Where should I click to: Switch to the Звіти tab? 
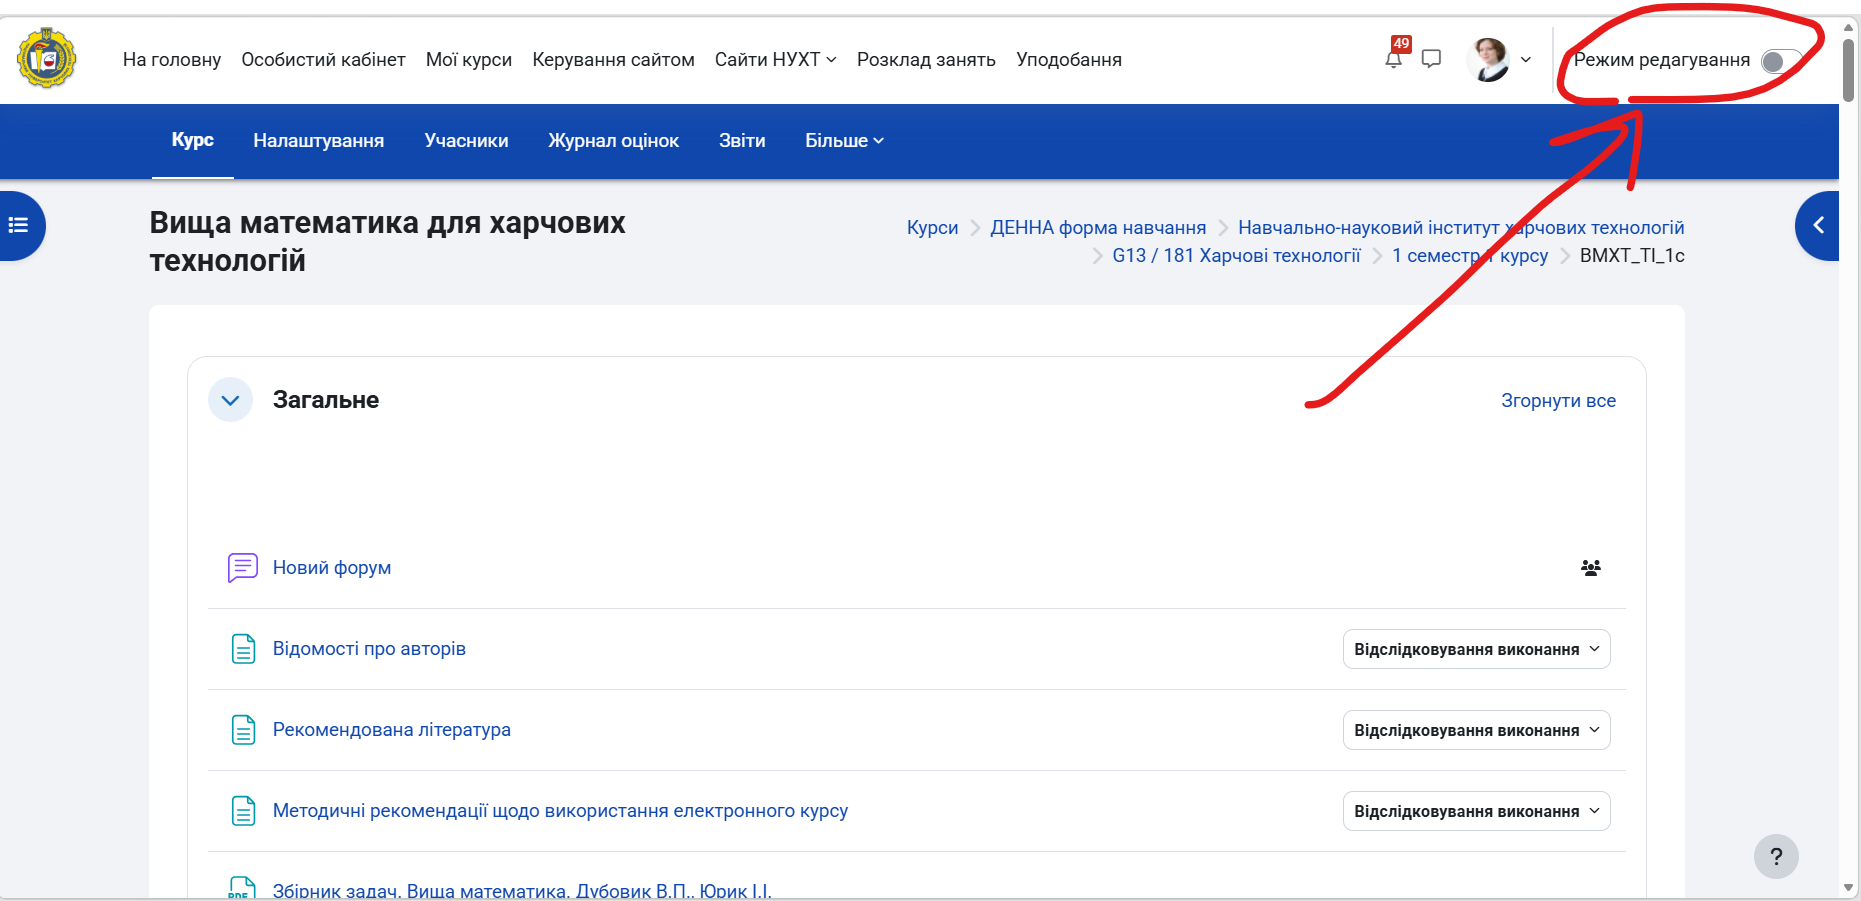pos(742,141)
